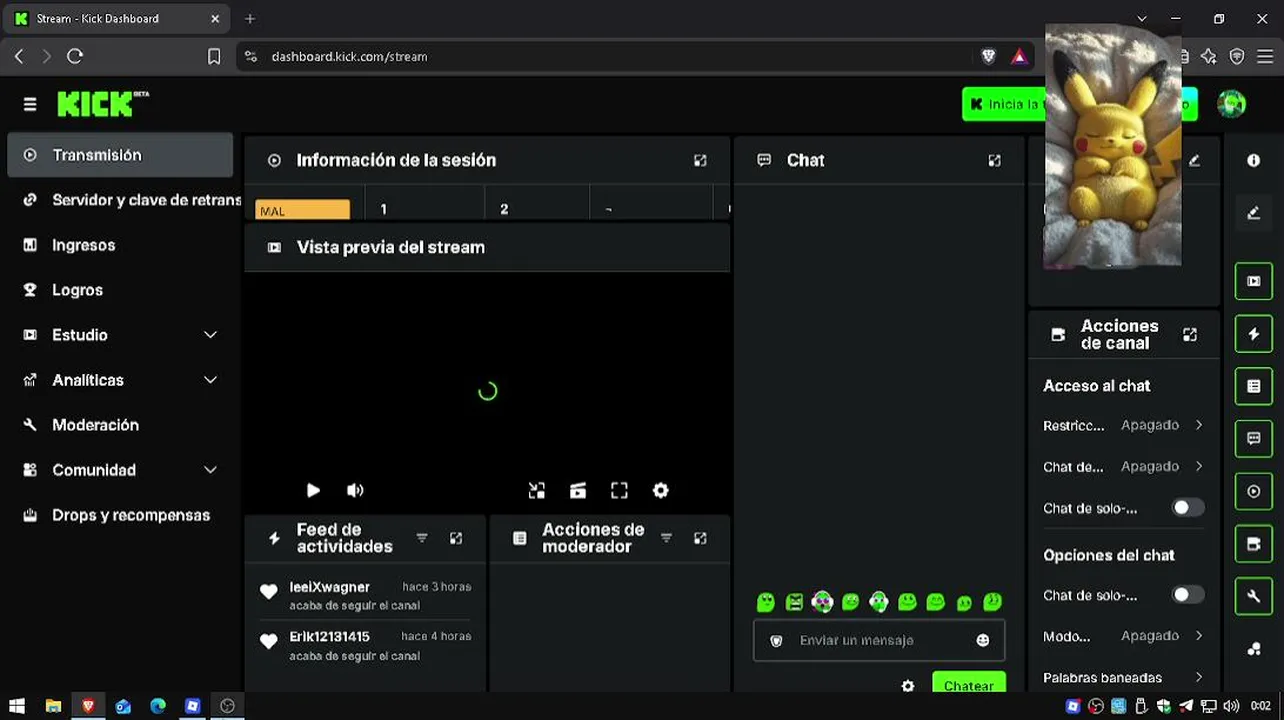Filter the Feed de actividades
The width and height of the screenshot is (1284, 720).
pyautogui.click(x=422, y=538)
